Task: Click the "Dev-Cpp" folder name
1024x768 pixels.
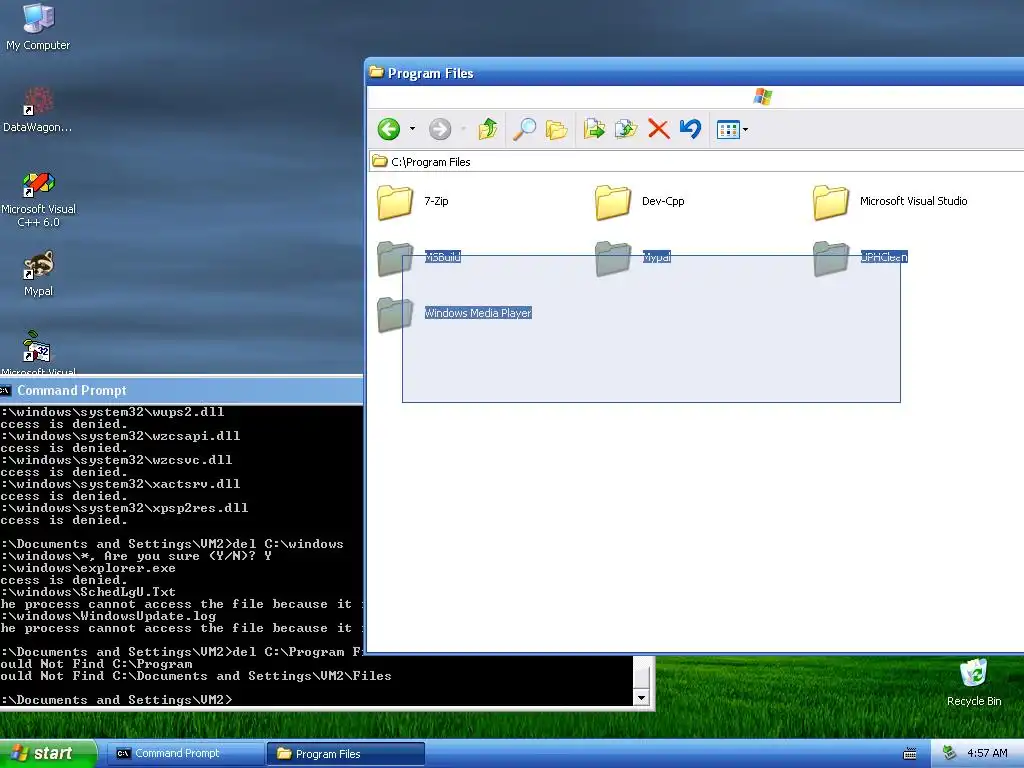Action: [x=663, y=201]
